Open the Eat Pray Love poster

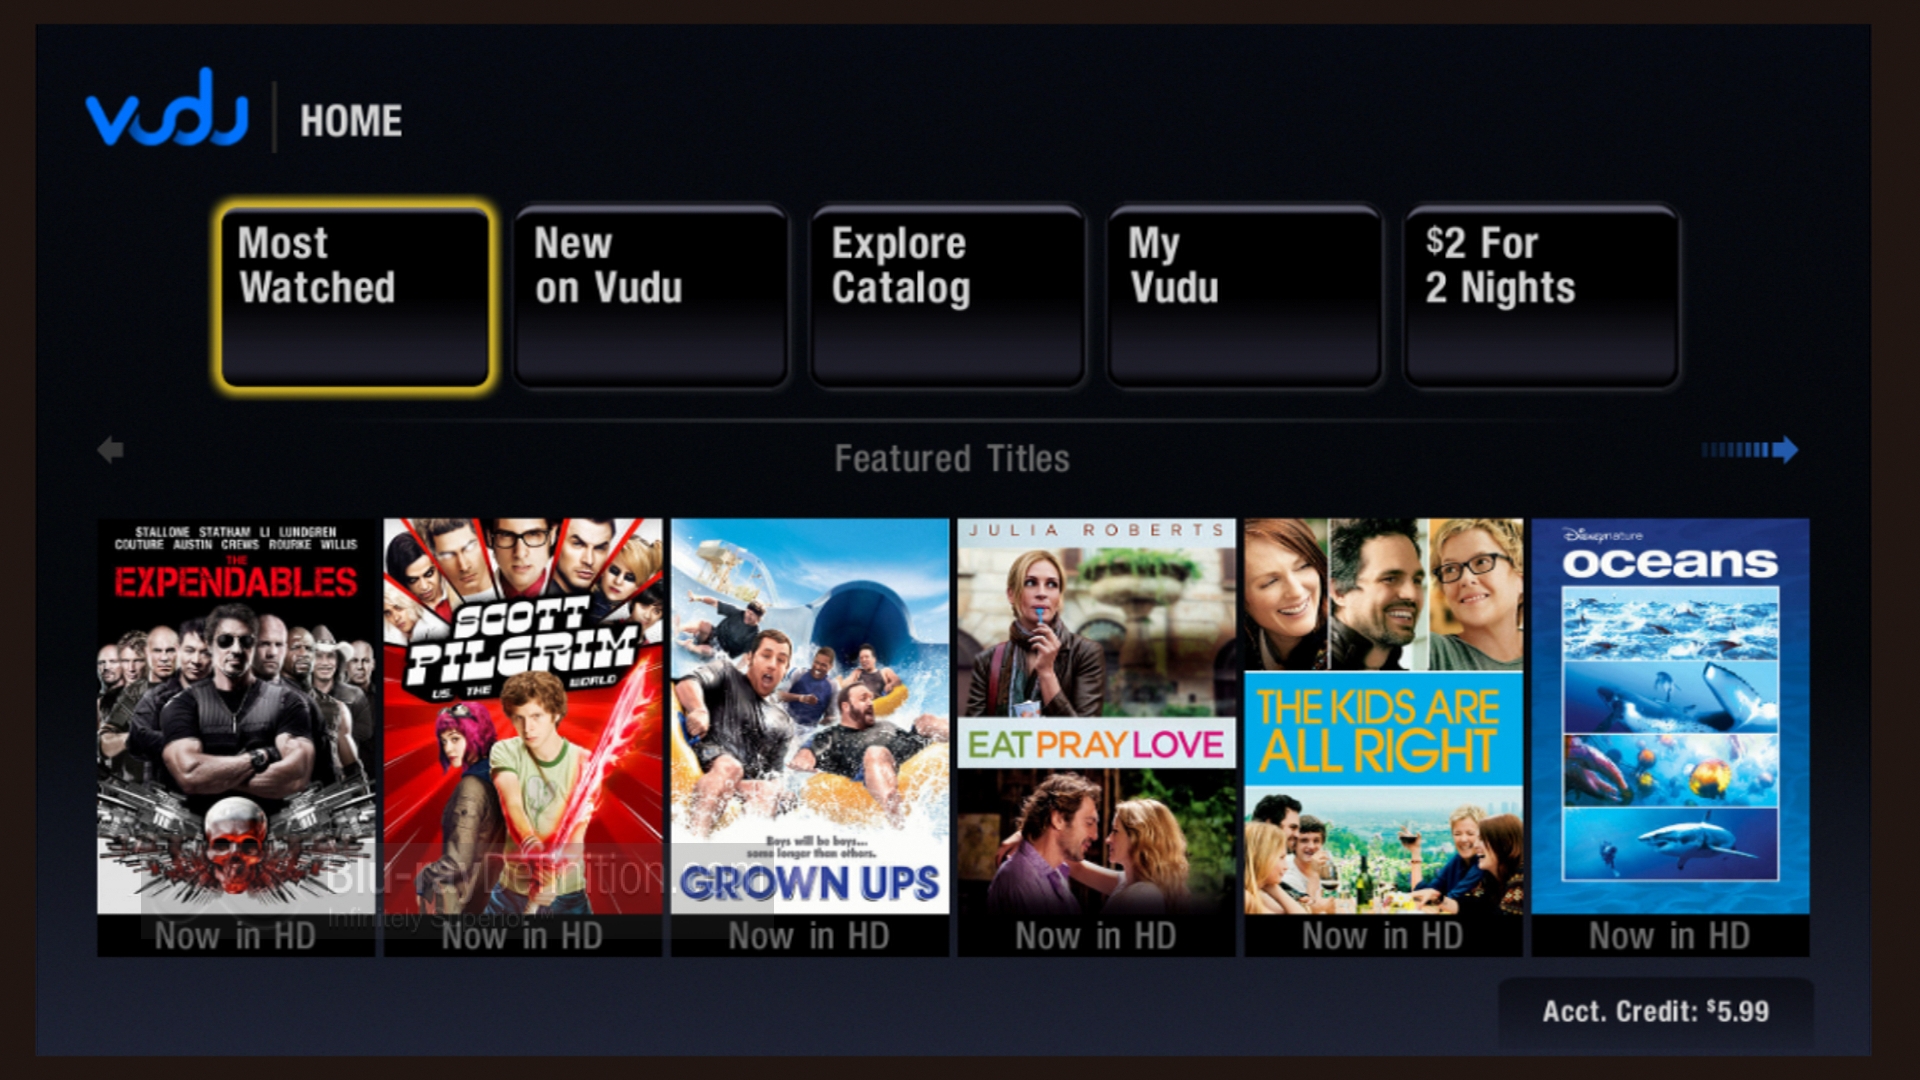tap(1097, 716)
